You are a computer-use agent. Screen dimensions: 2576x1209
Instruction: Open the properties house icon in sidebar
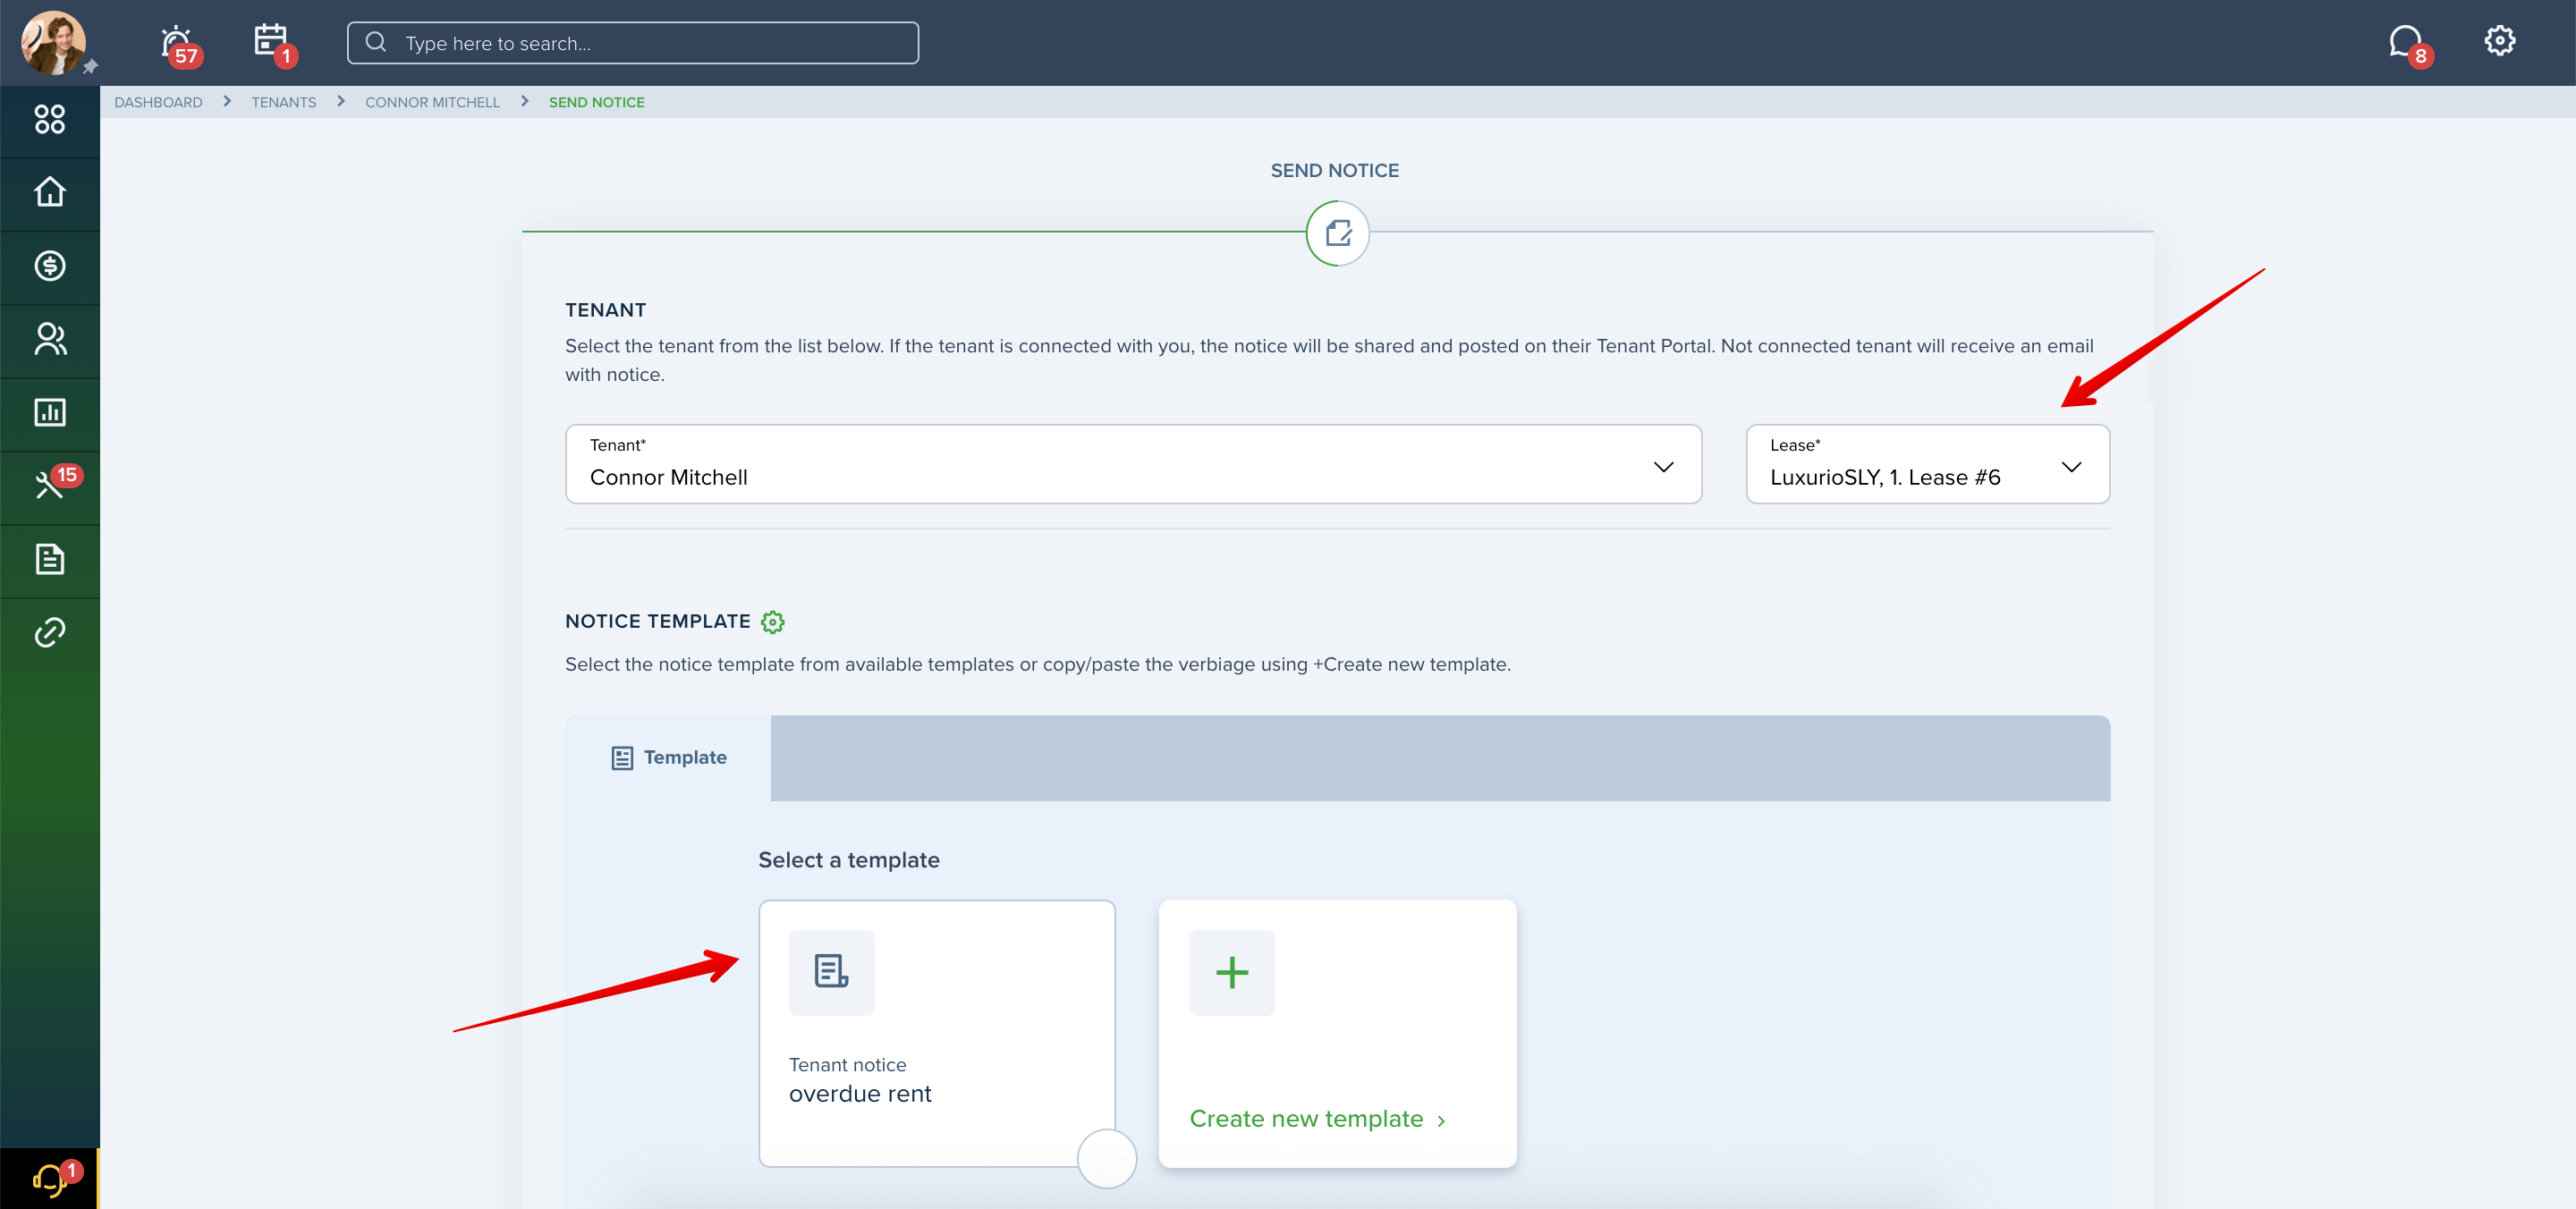(49, 192)
